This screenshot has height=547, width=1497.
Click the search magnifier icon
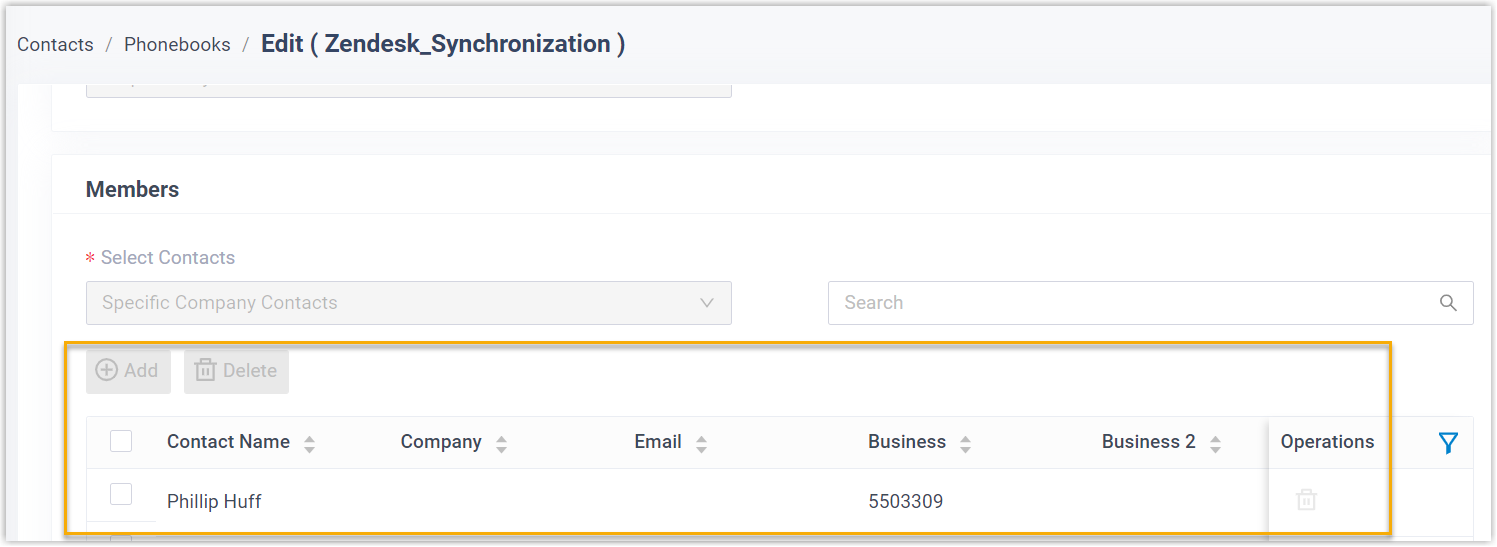click(1448, 303)
